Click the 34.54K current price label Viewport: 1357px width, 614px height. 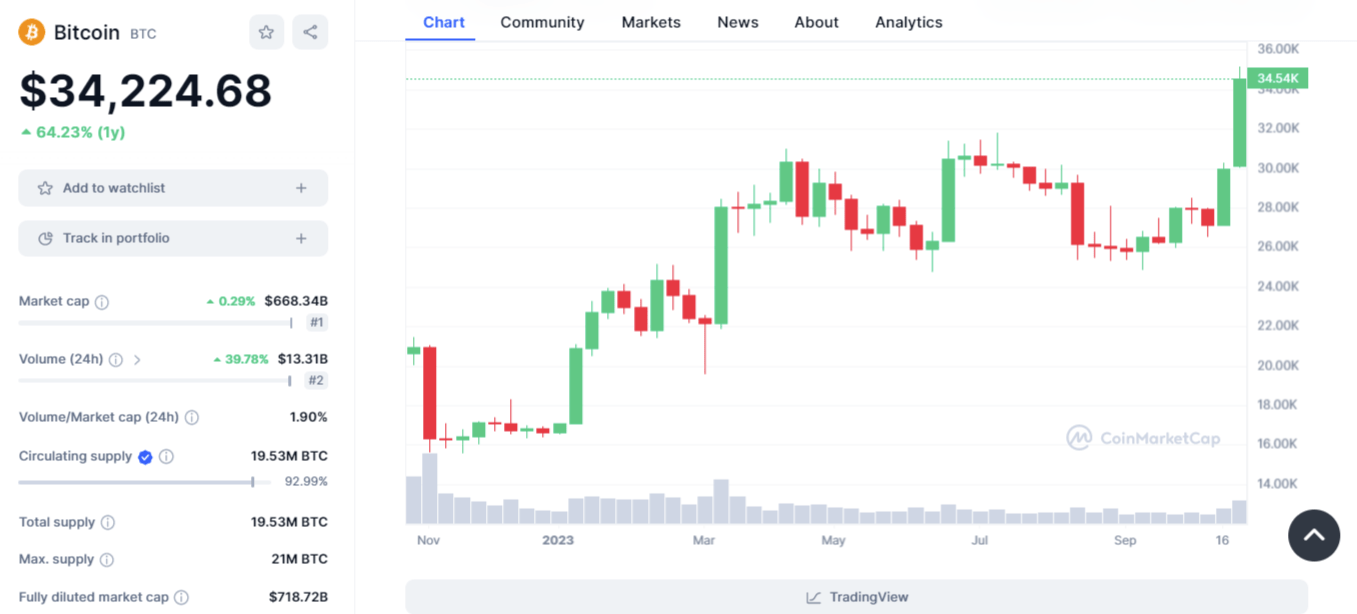click(x=1278, y=78)
